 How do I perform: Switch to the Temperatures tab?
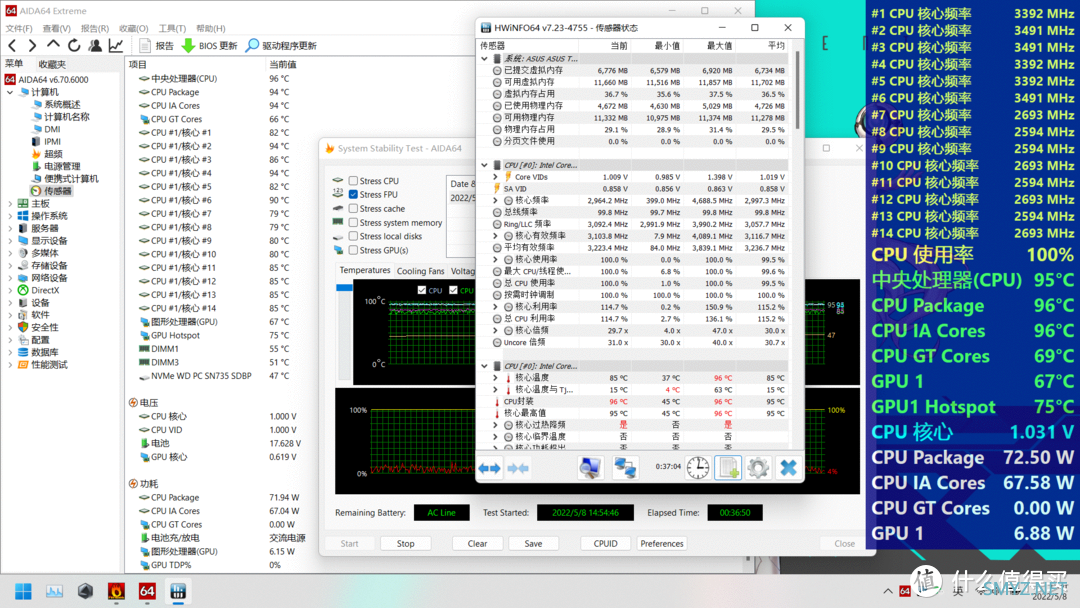coord(364,271)
